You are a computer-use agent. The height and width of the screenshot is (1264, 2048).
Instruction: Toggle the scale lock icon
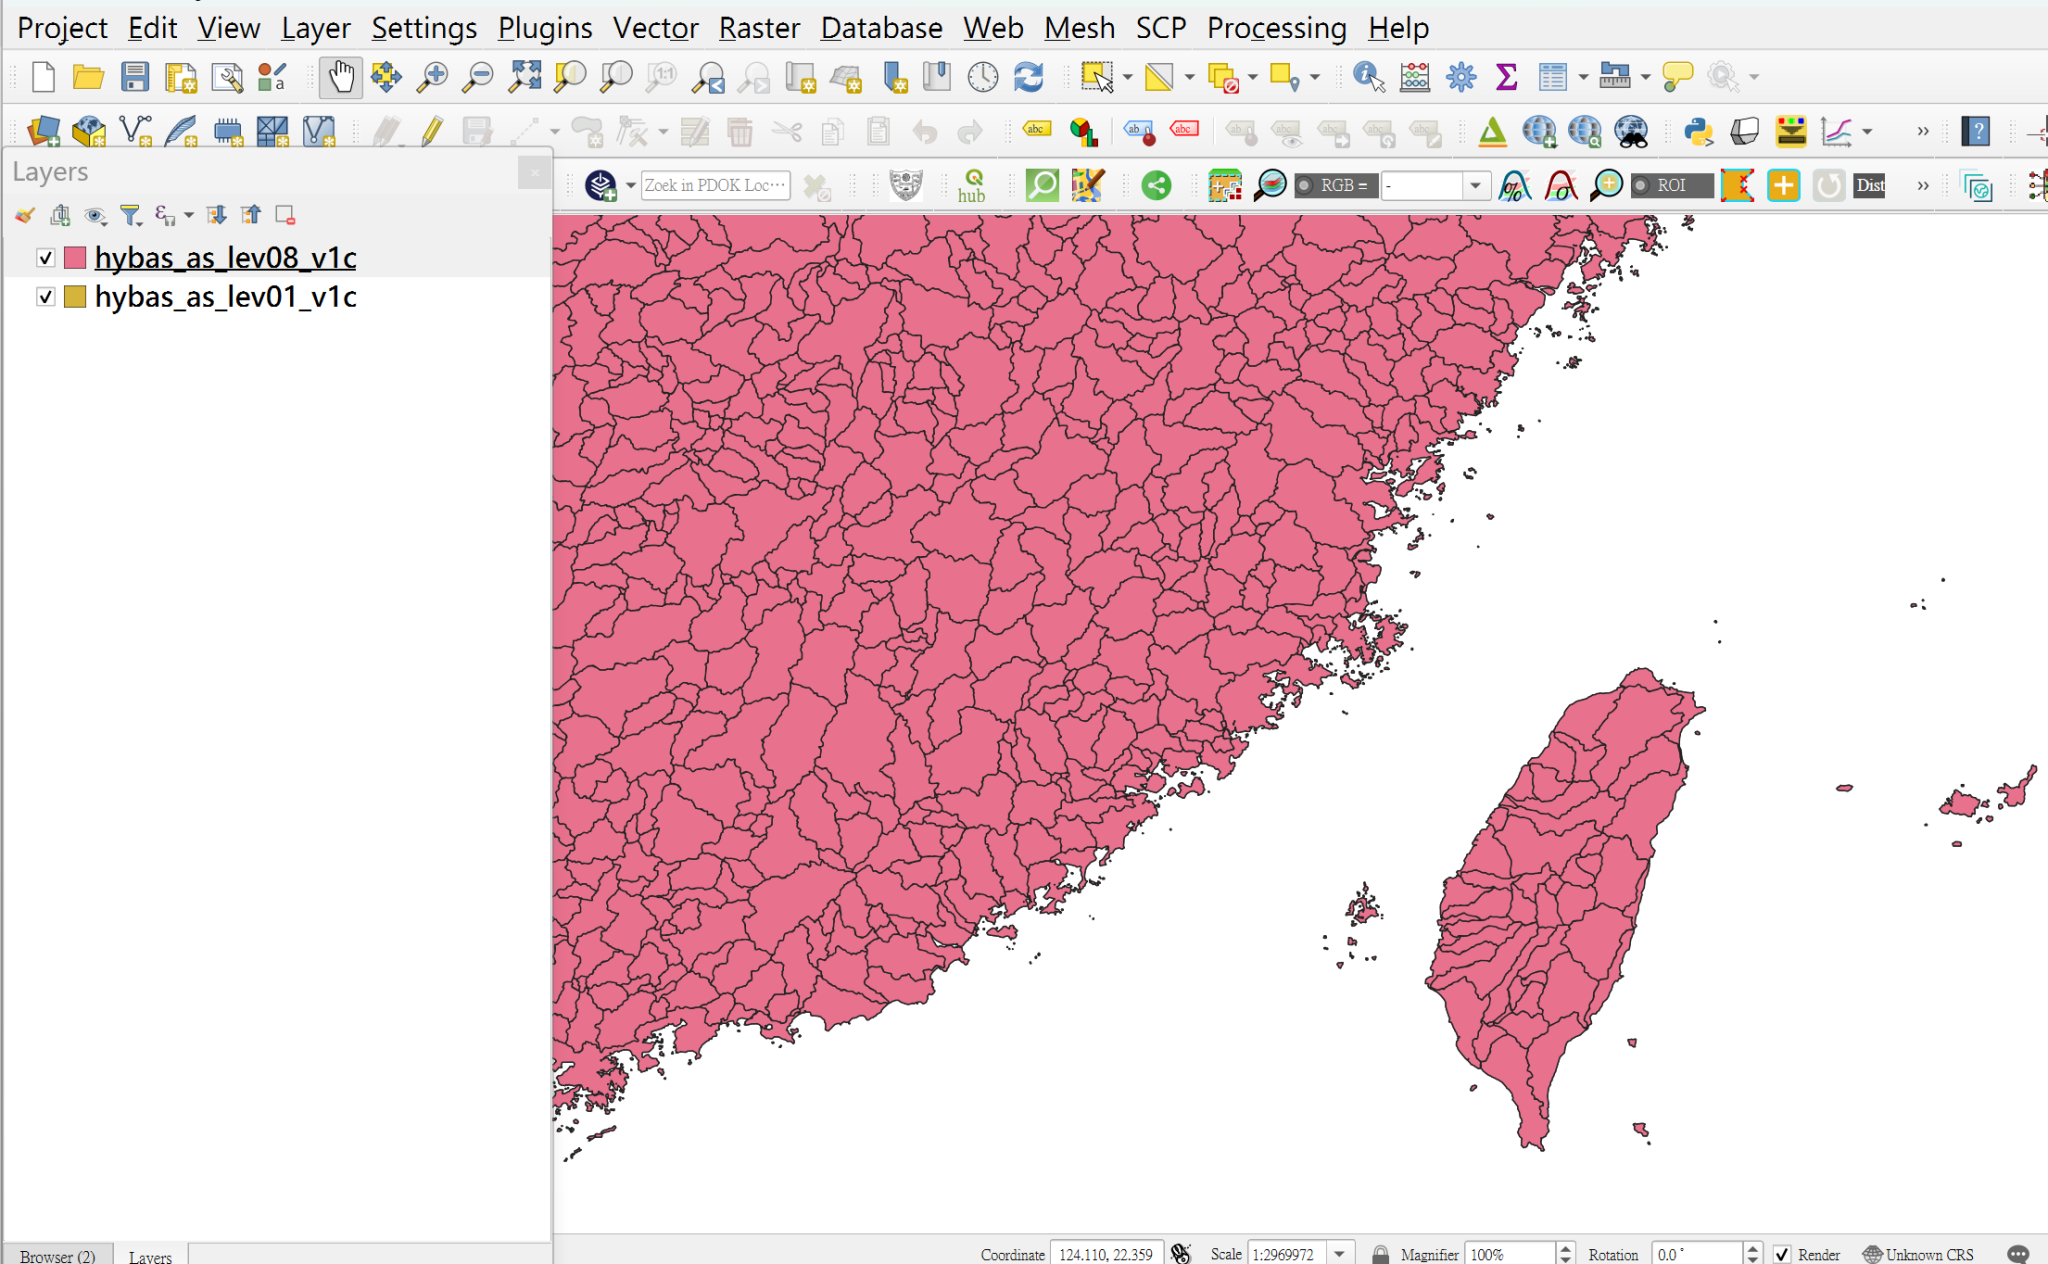click(x=1380, y=1254)
